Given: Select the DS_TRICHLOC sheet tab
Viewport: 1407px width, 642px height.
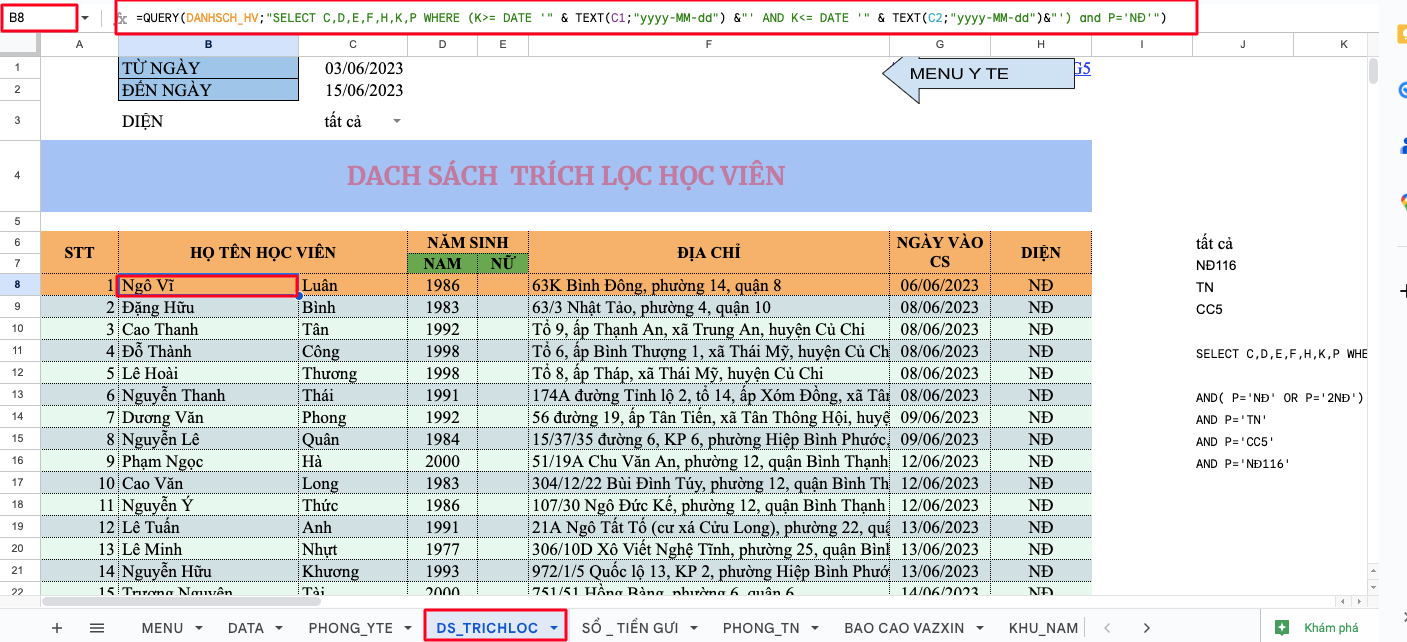Looking at the screenshot, I should click(487, 628).
